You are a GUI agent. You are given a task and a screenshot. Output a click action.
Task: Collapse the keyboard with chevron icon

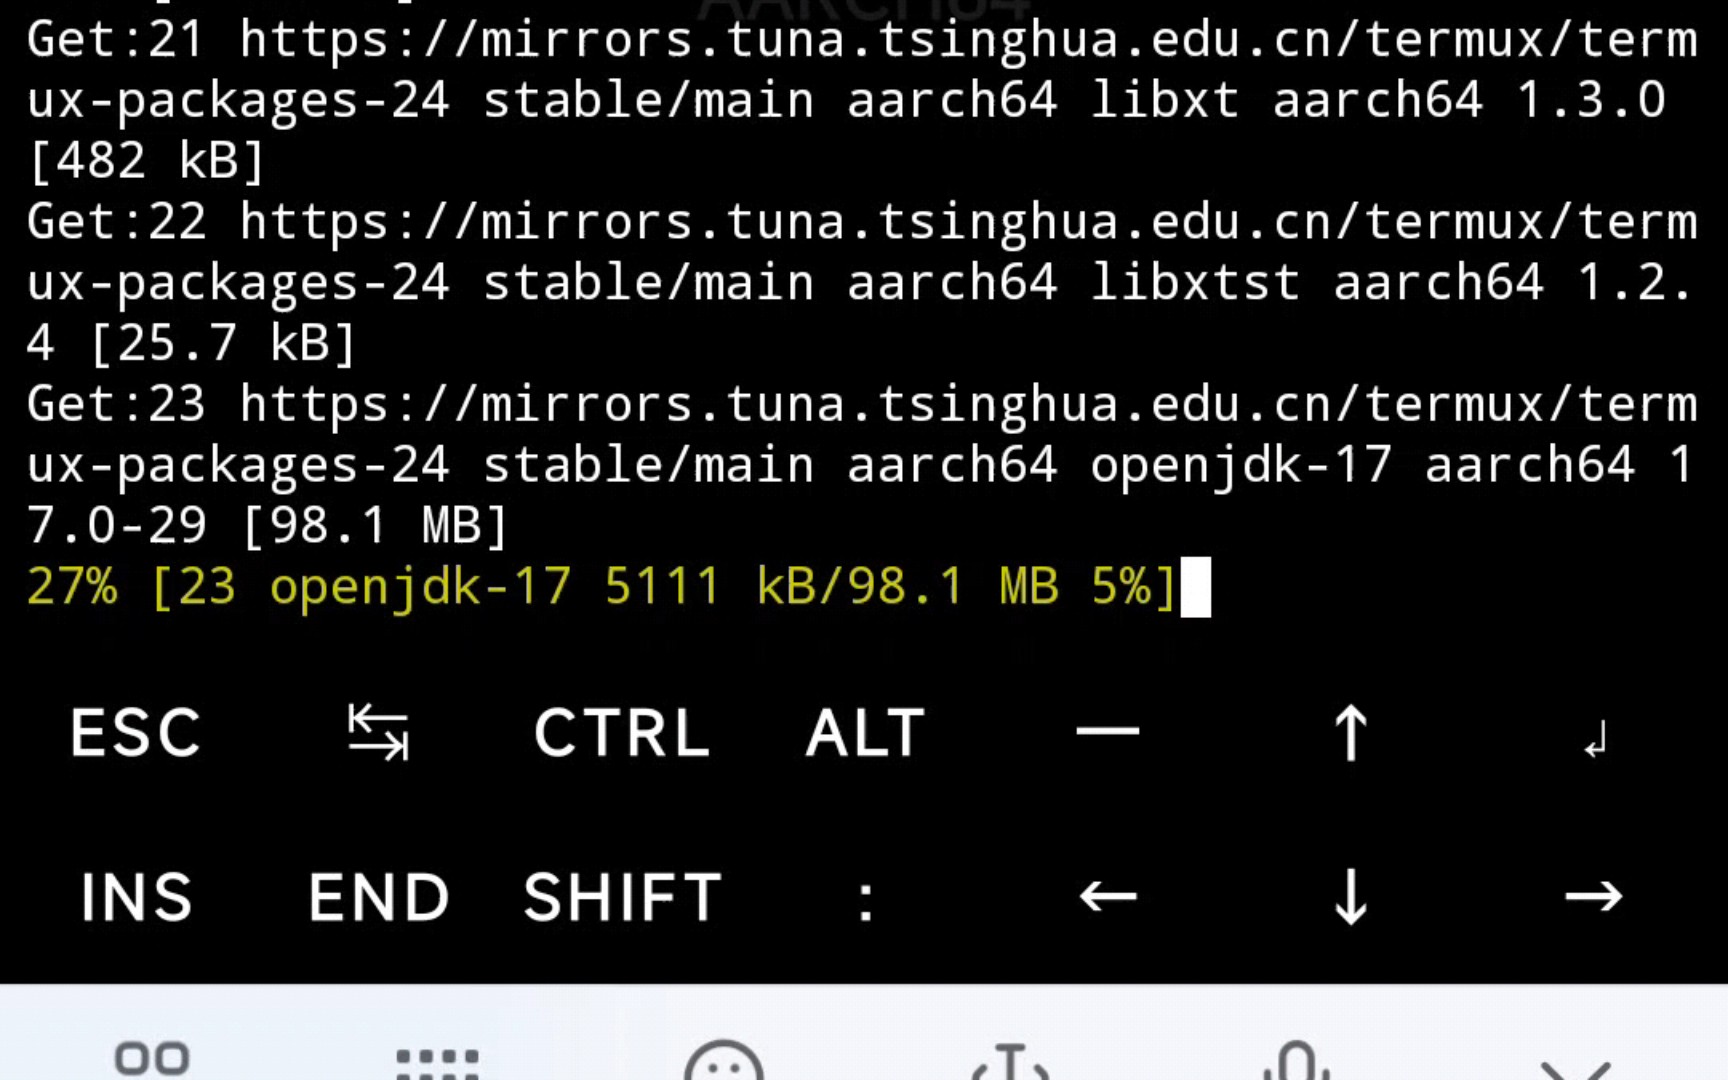tap(1576, 1068)
